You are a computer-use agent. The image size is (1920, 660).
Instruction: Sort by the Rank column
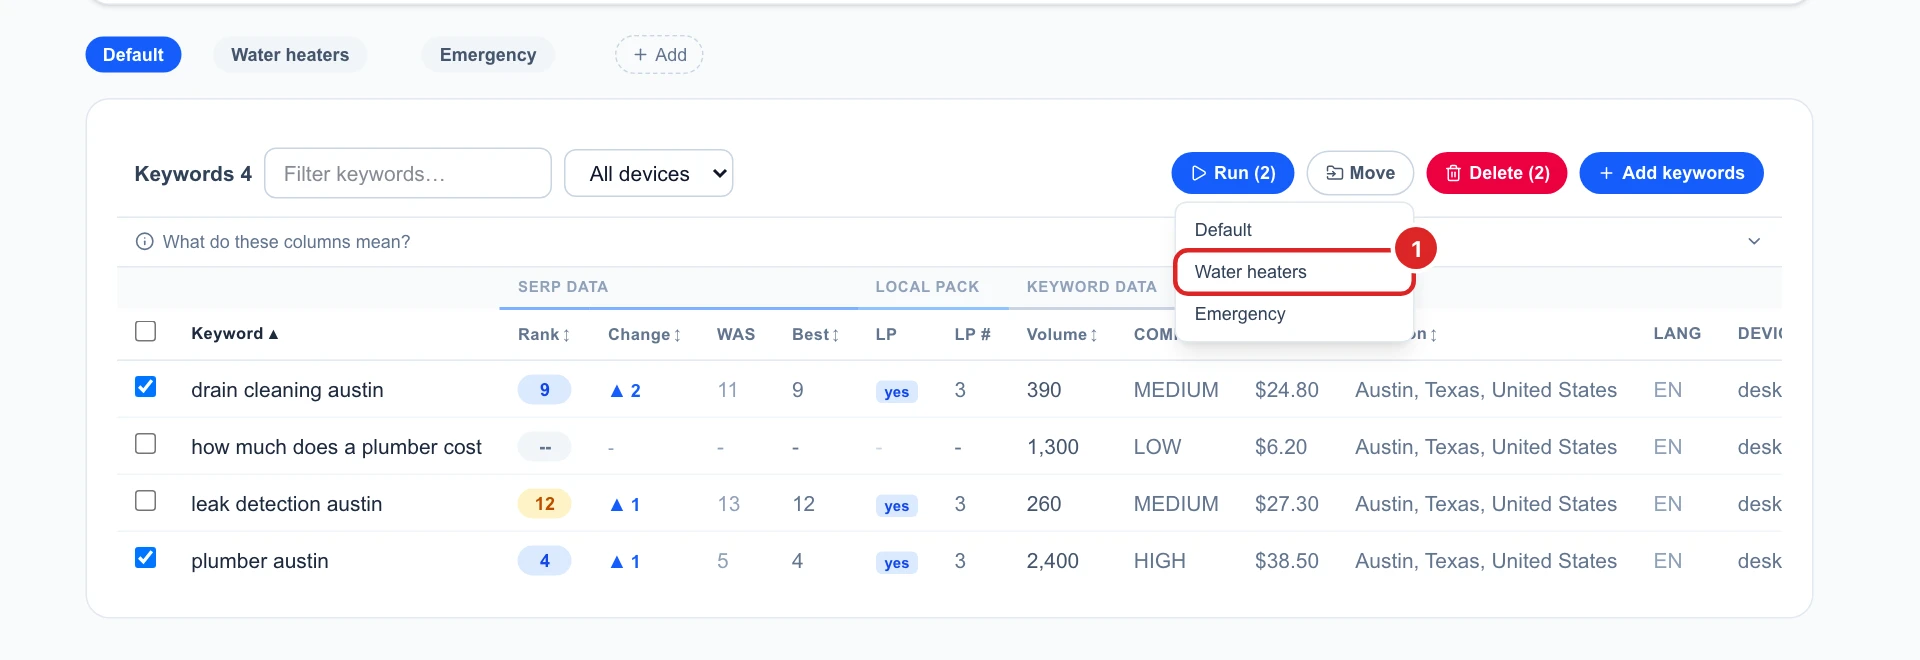(x=544, y=335)
